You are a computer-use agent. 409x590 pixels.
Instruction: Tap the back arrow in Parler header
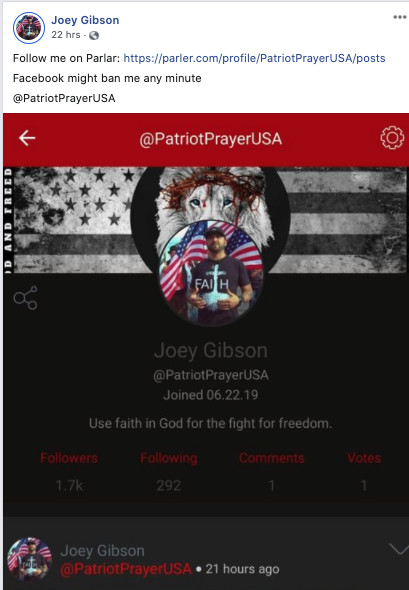pyautogui.click(x=27, y=138)
